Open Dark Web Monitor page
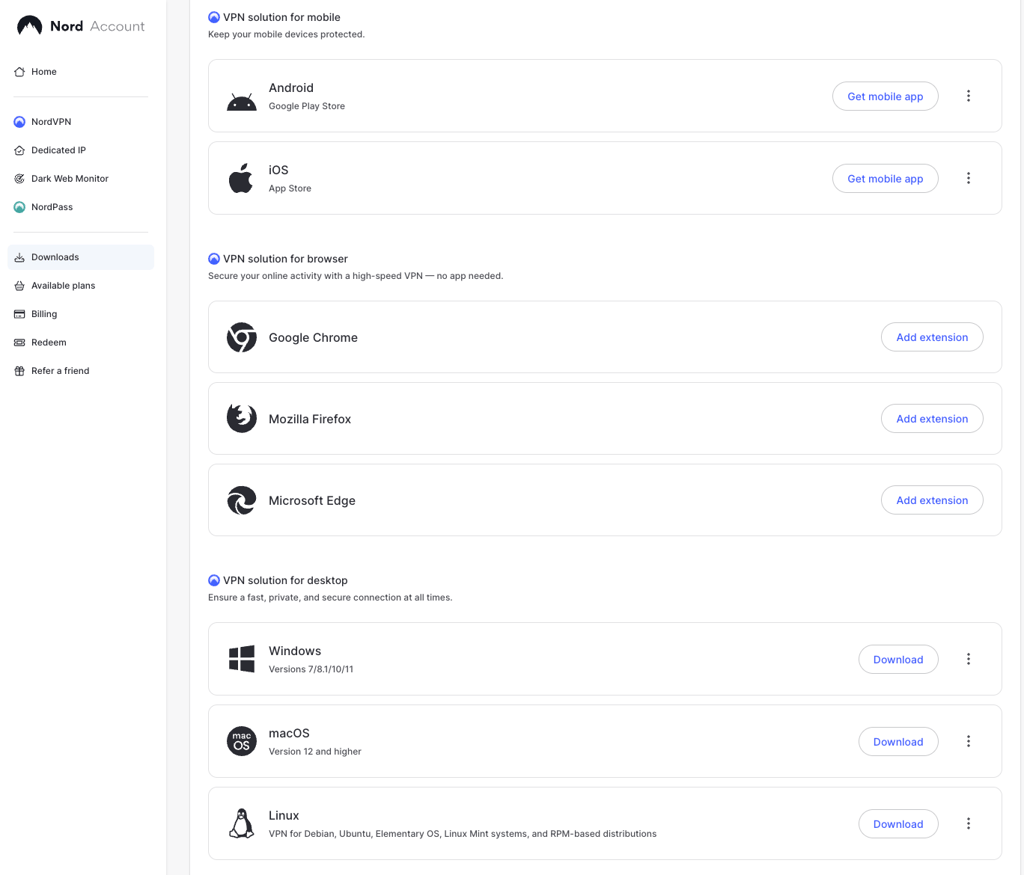The width and height of the screenshot is (1024, 875). (x=81, y=178)
